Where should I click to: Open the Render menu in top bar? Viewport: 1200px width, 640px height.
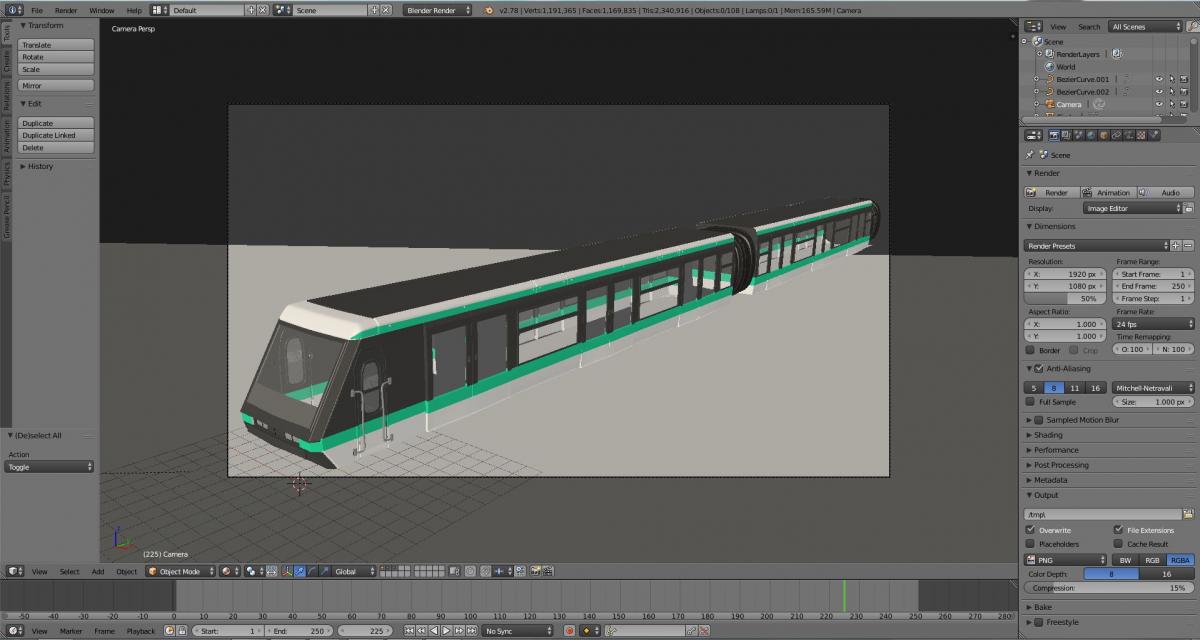tap(66, 10)
